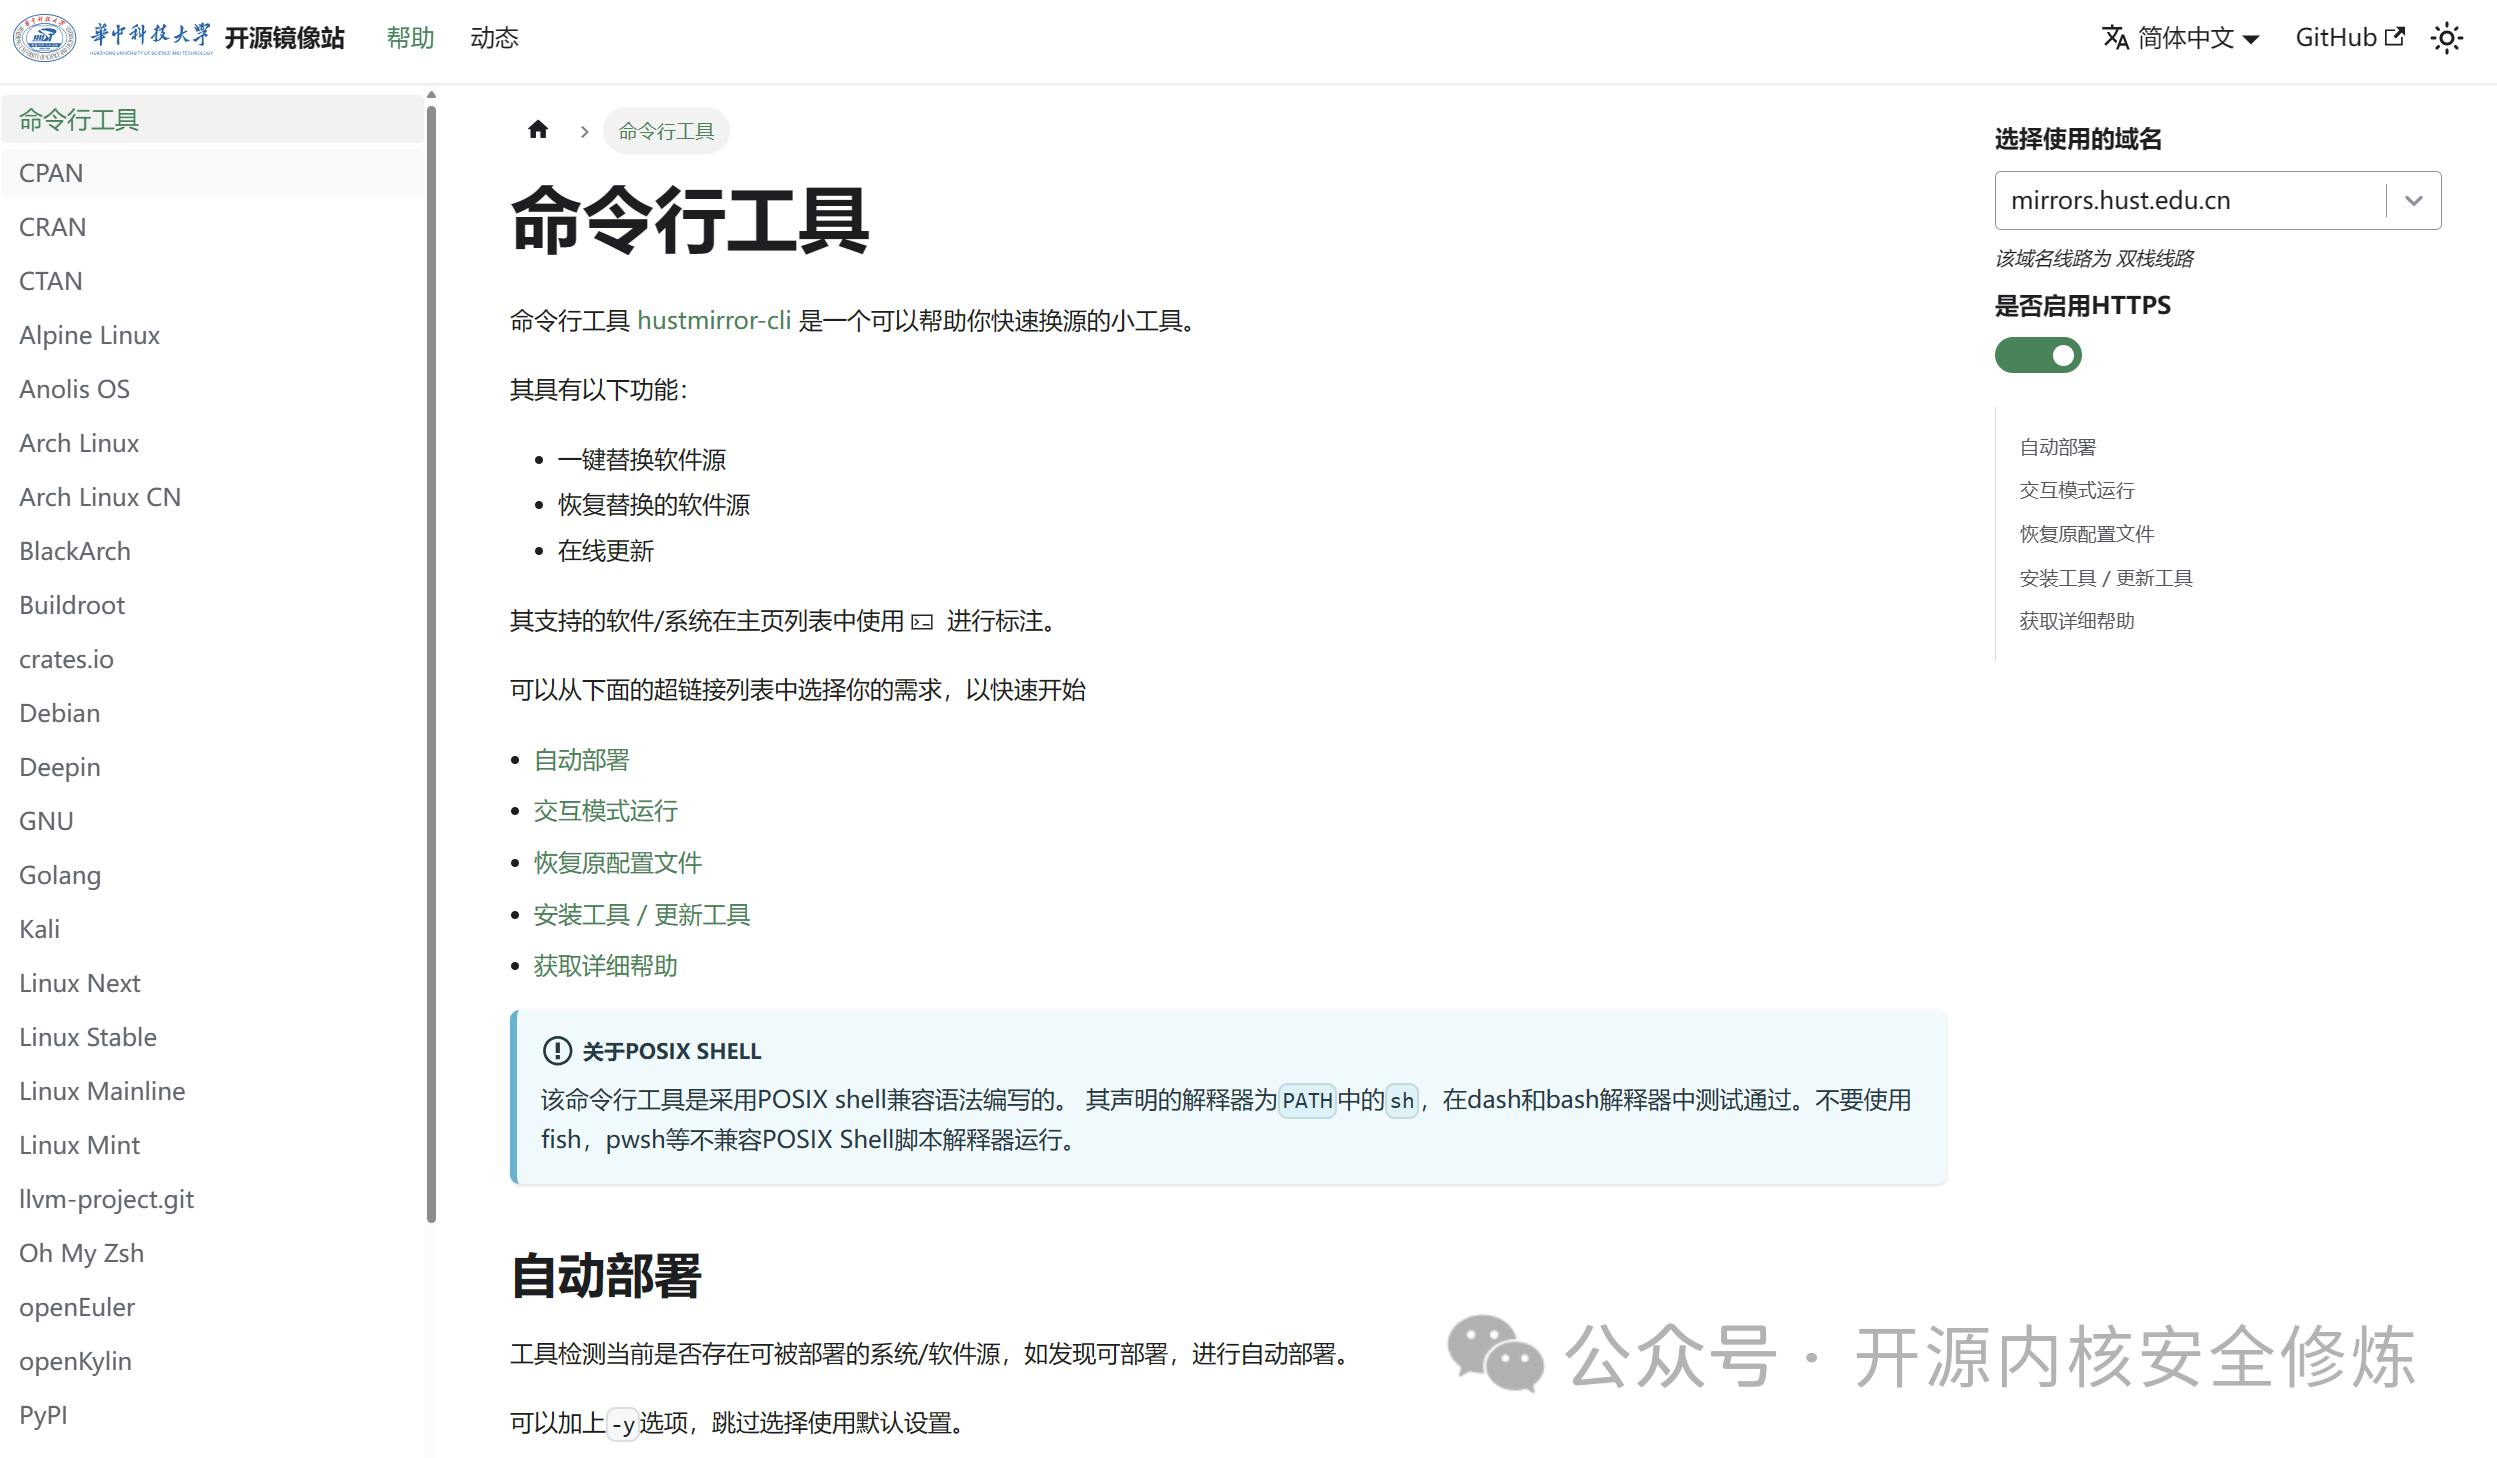Image resolution: width=2497 pixels, height=1458 pixels.
Task: Choose Linux Mint in sidebar
Action: [212, 1145]
